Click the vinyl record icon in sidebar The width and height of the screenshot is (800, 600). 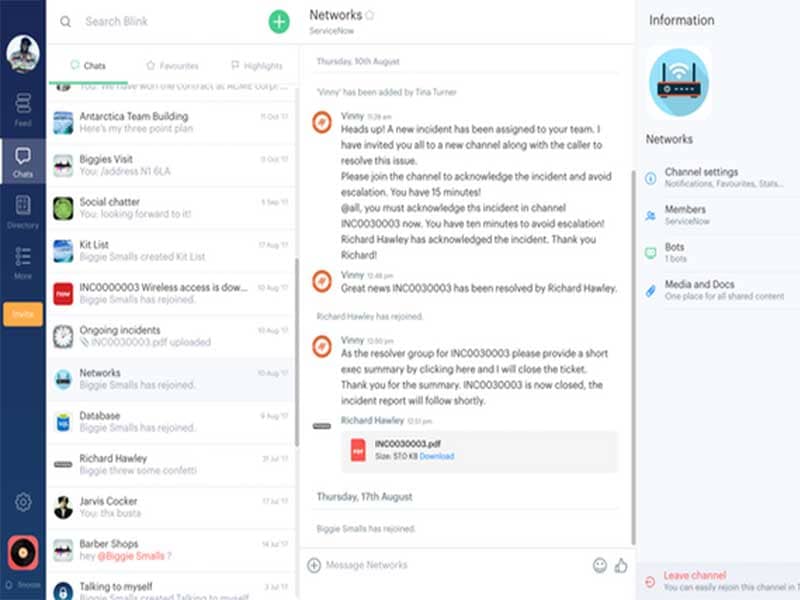point(23,553)
